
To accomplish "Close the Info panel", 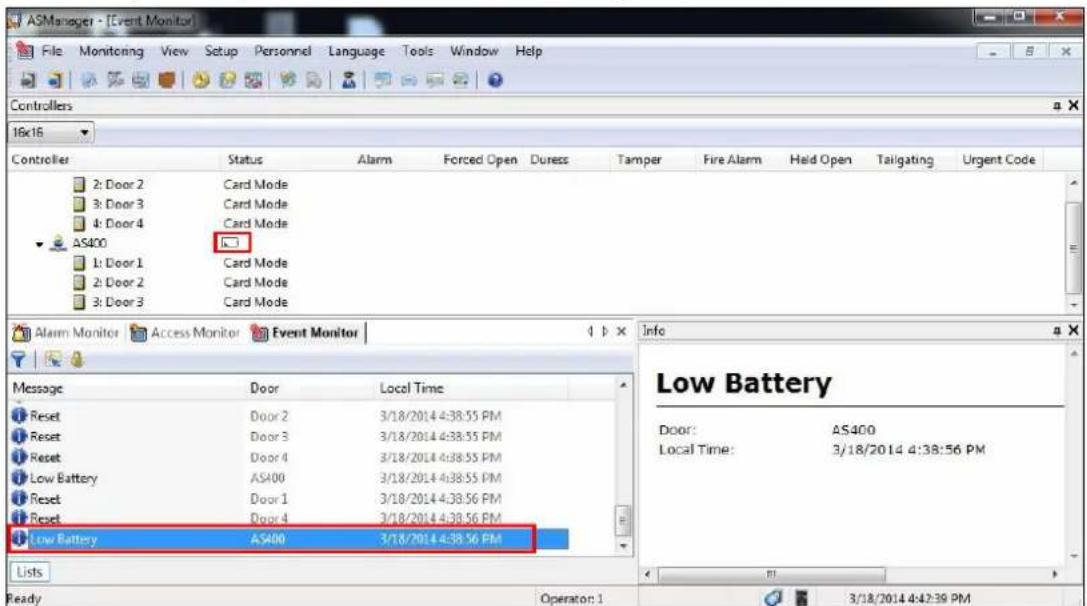I will tap(1073, 331).
